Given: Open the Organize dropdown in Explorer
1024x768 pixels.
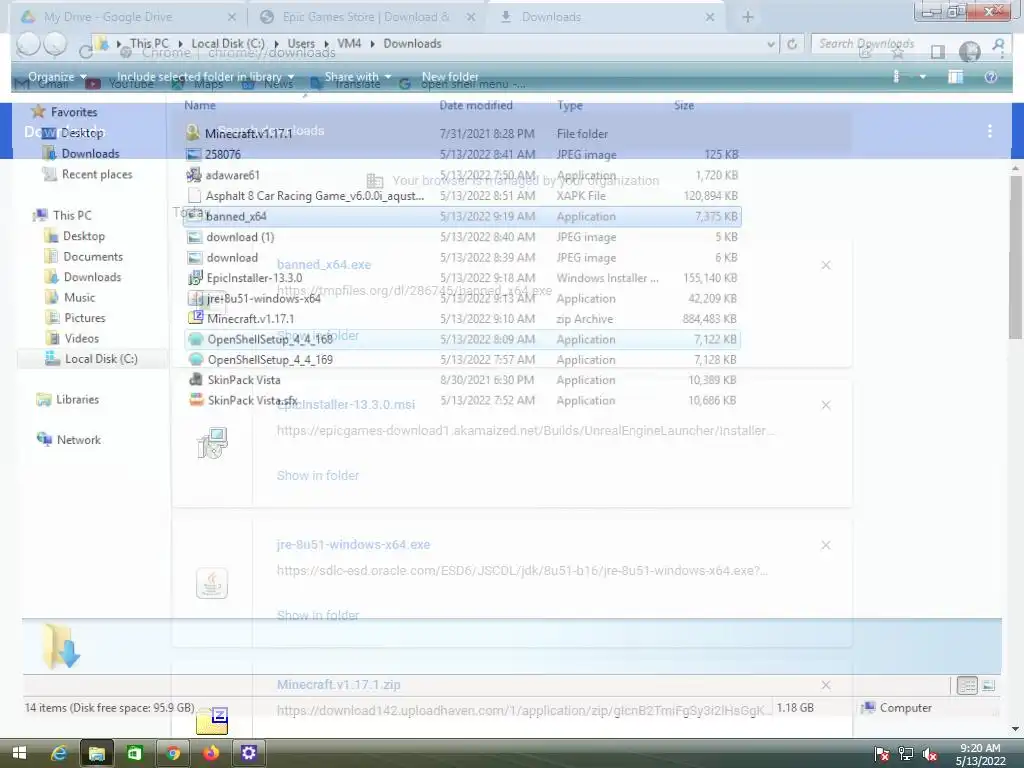Looking at the screenshot, I should click(x=57, y=76).
